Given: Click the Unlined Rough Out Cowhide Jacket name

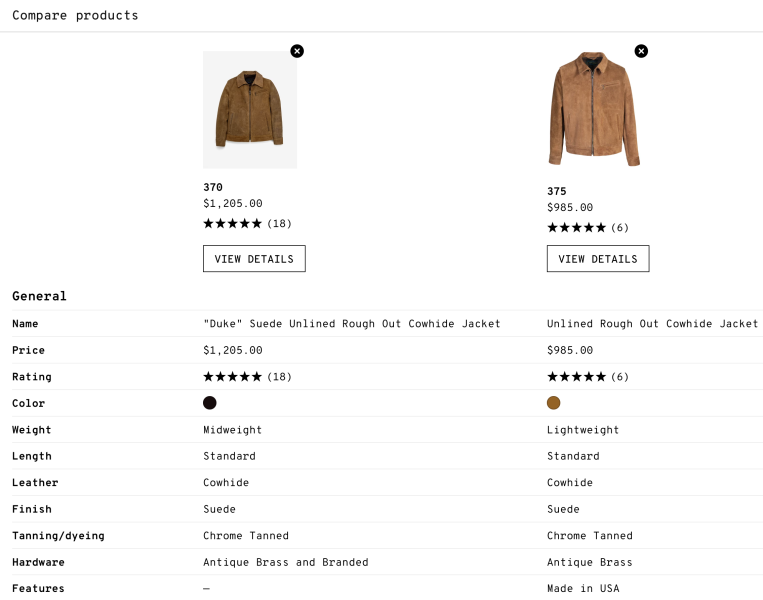Looking at the screenshot, I should tap(652, 324).
